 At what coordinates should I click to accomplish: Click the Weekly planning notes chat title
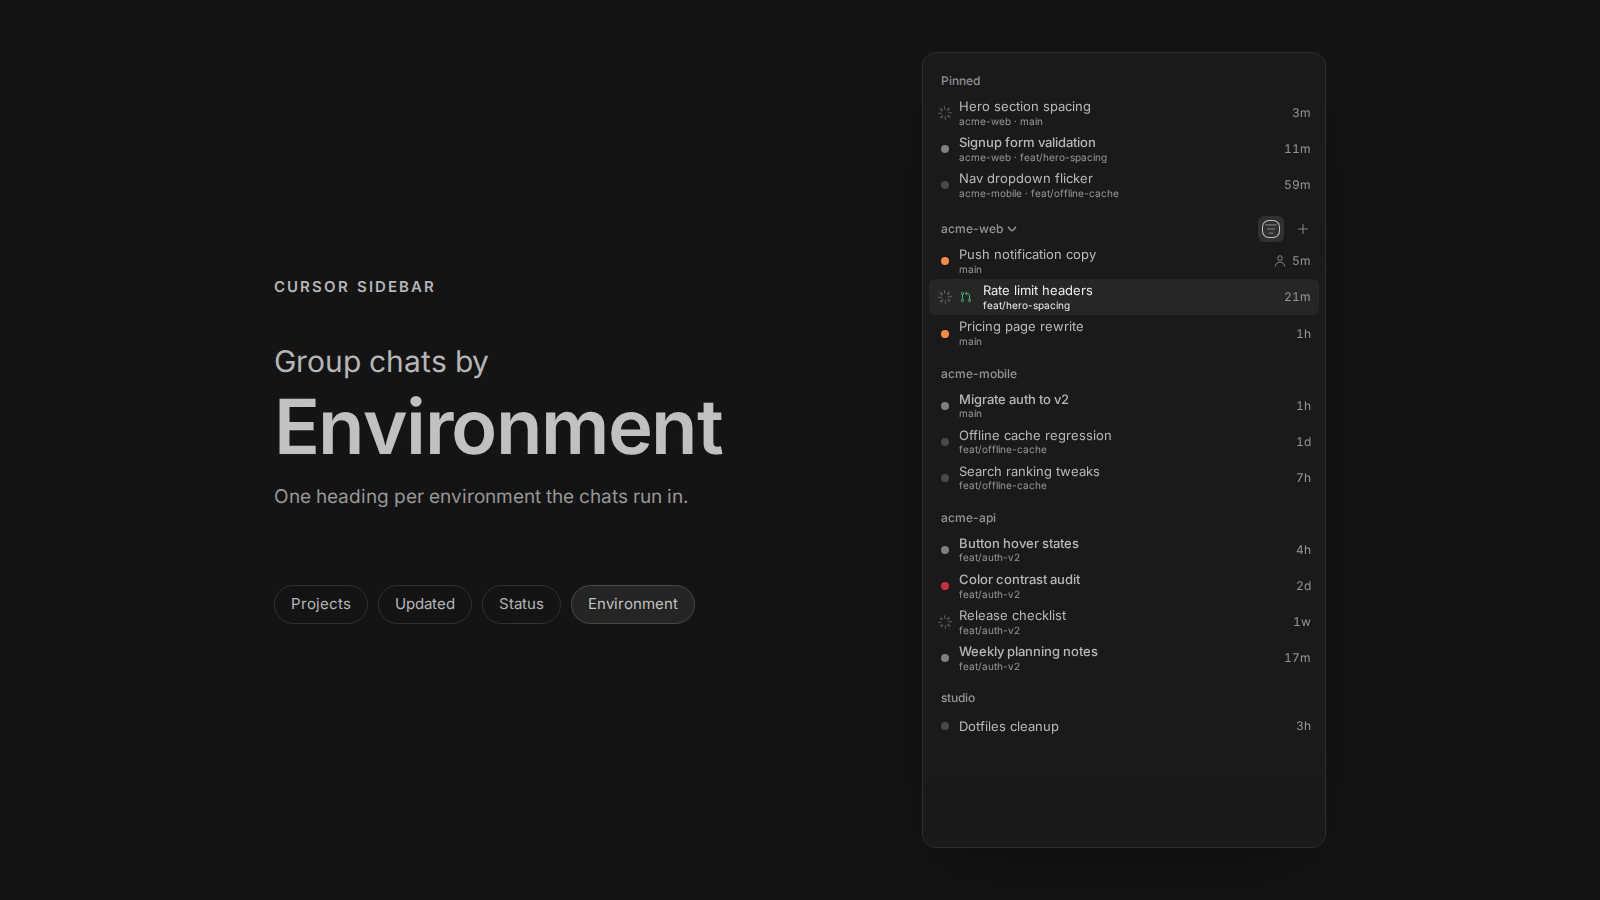click(x=1028, y=651)
